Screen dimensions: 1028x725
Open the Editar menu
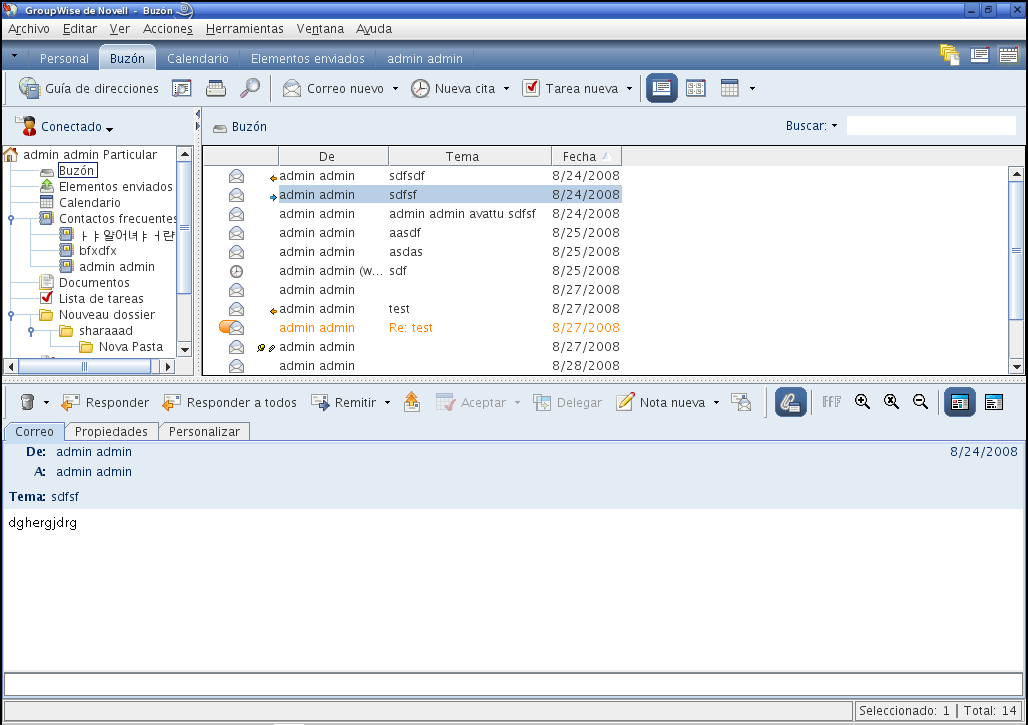pos(79,29)
